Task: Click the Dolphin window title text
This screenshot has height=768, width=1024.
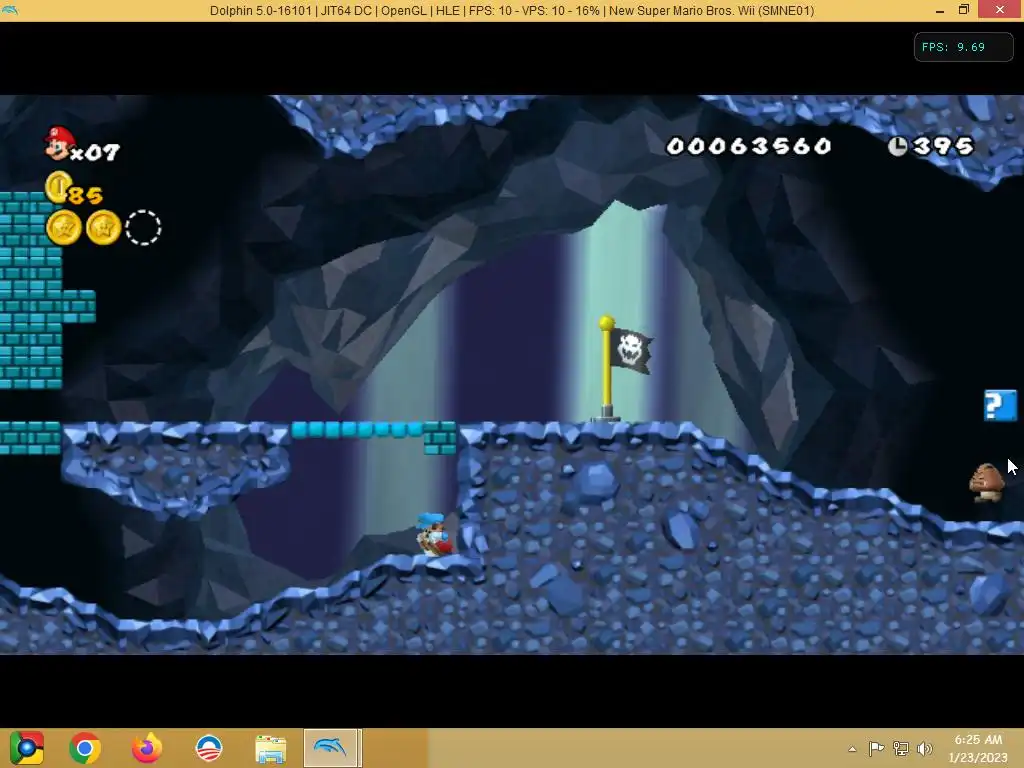Action: 512,10
